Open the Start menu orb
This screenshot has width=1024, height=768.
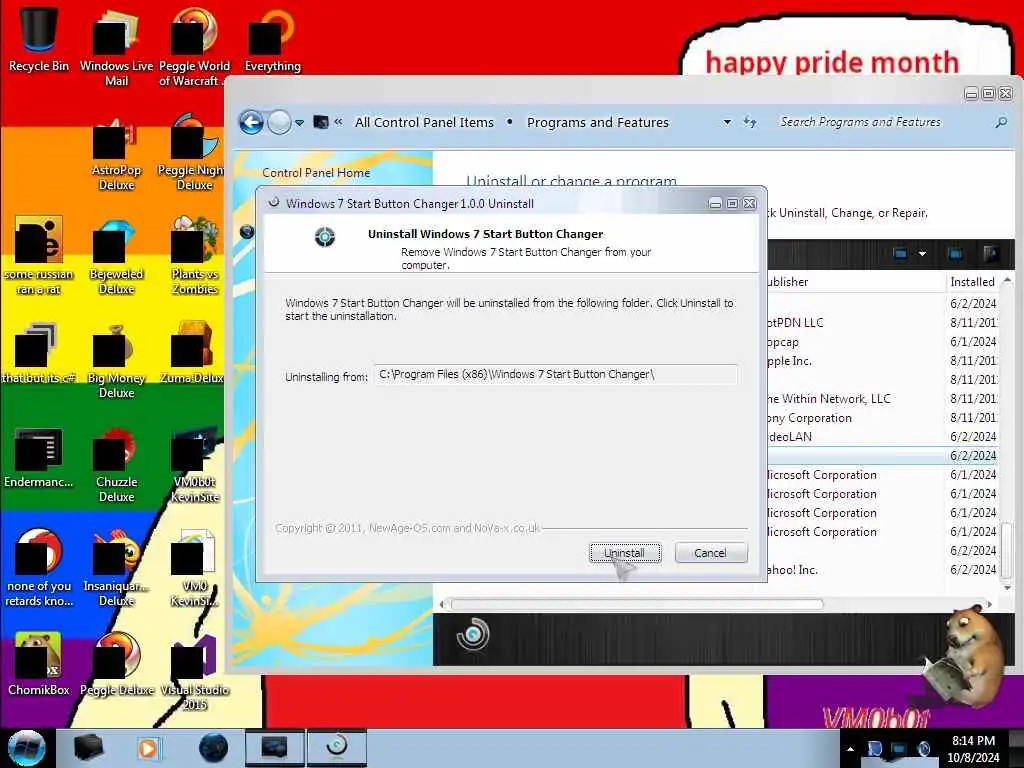[x=27, y=748]
